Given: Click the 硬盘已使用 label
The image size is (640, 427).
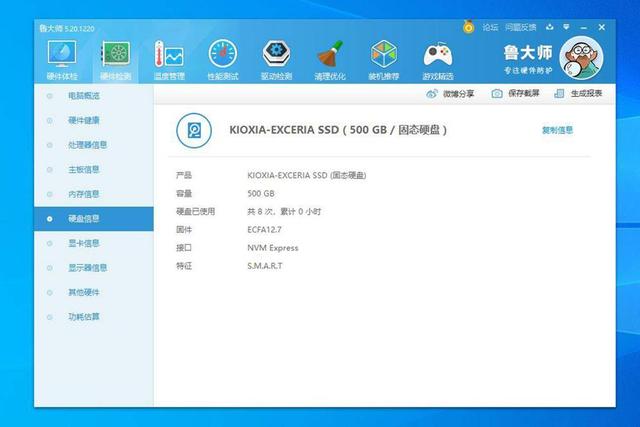Looking at the screenshot, I should pyautogui.click(x=196, y=211).
